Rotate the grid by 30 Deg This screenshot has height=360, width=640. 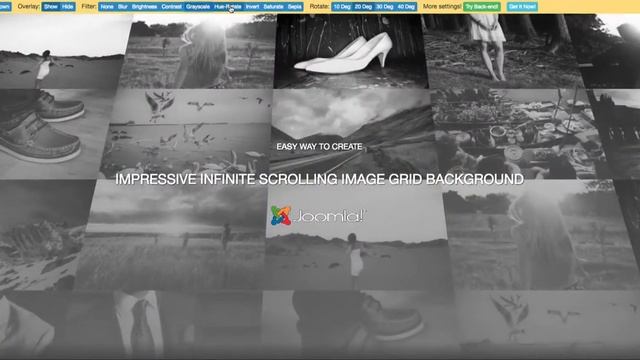pyautogui.click(x=384, y=7)
